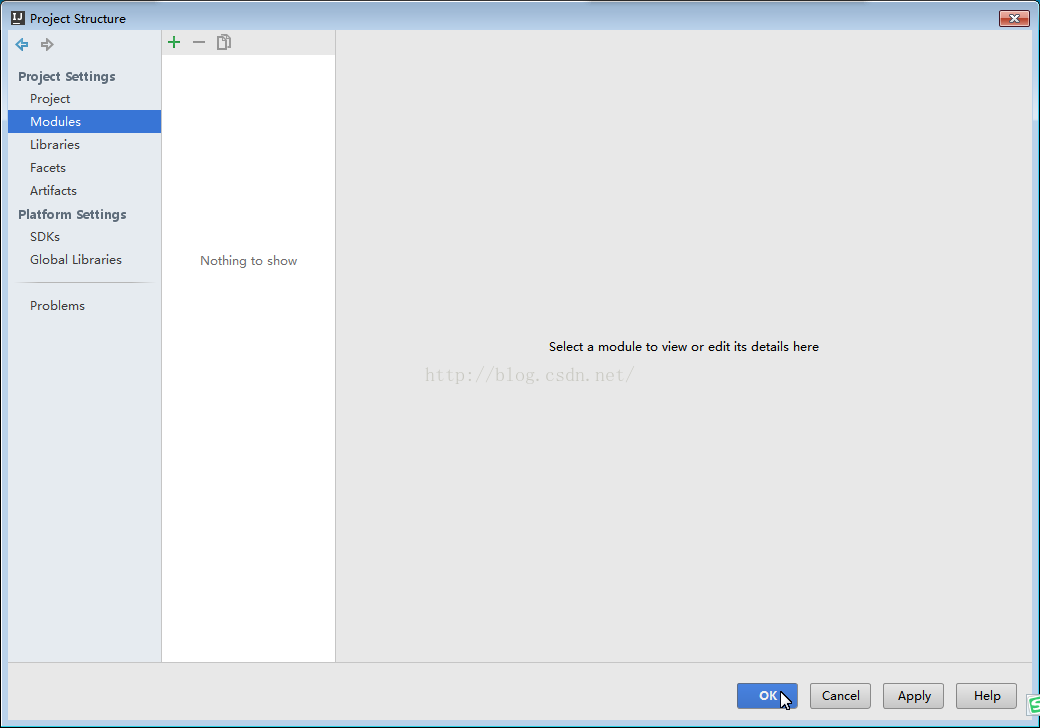Click the Apply button
Screen dimensions: 1040x728
pos(913,696)
